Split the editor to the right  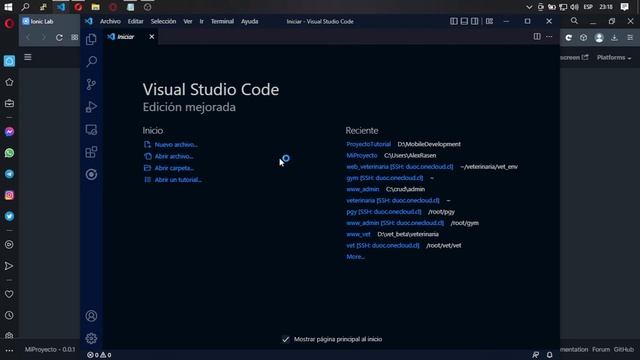click(x=537, y=37)
